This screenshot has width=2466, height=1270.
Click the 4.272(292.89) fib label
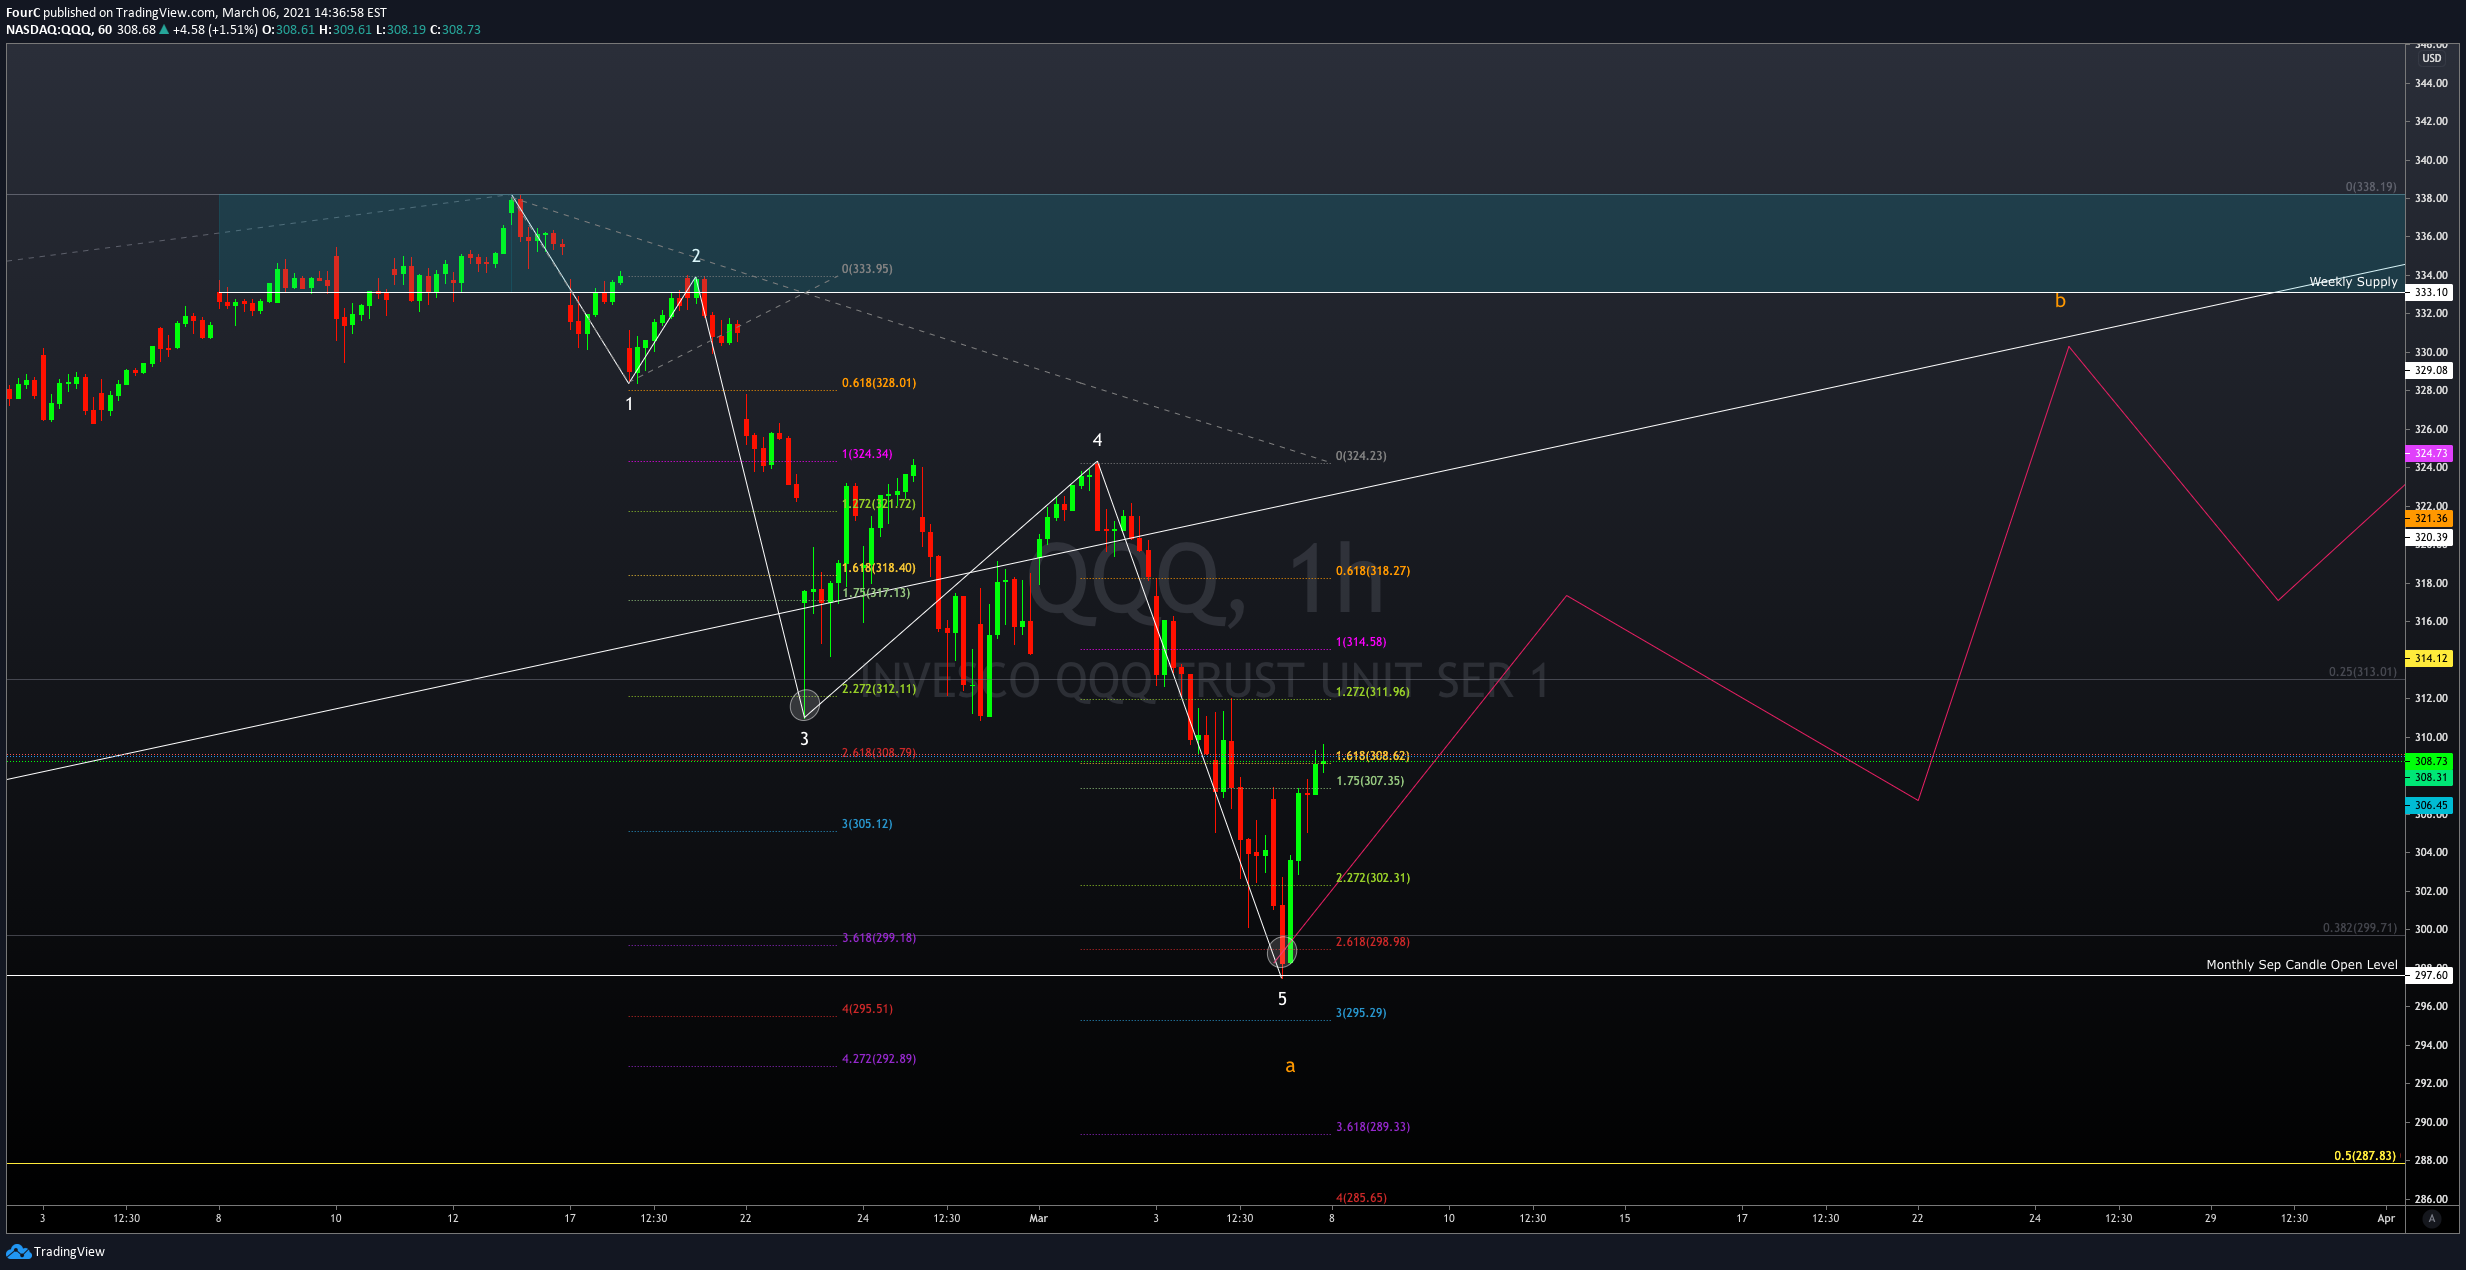(x=879, y=1059)
